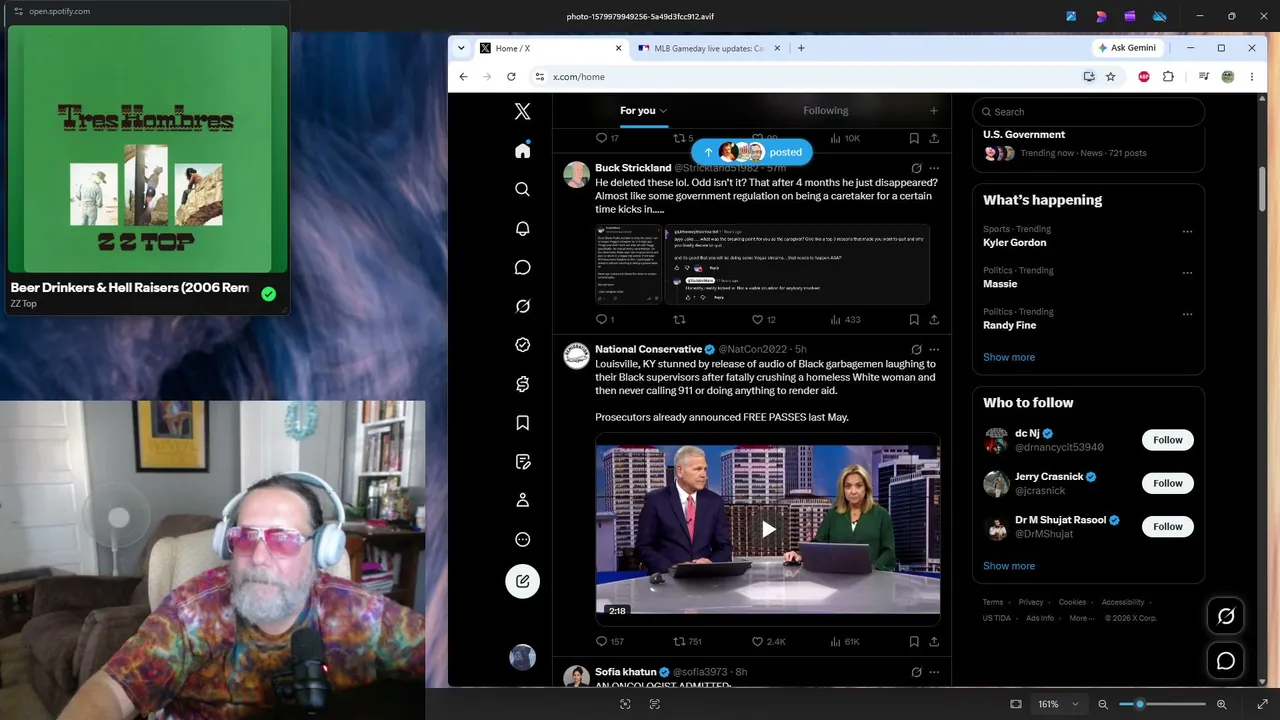Share Buck Strickland's post

tap(934, 320)
